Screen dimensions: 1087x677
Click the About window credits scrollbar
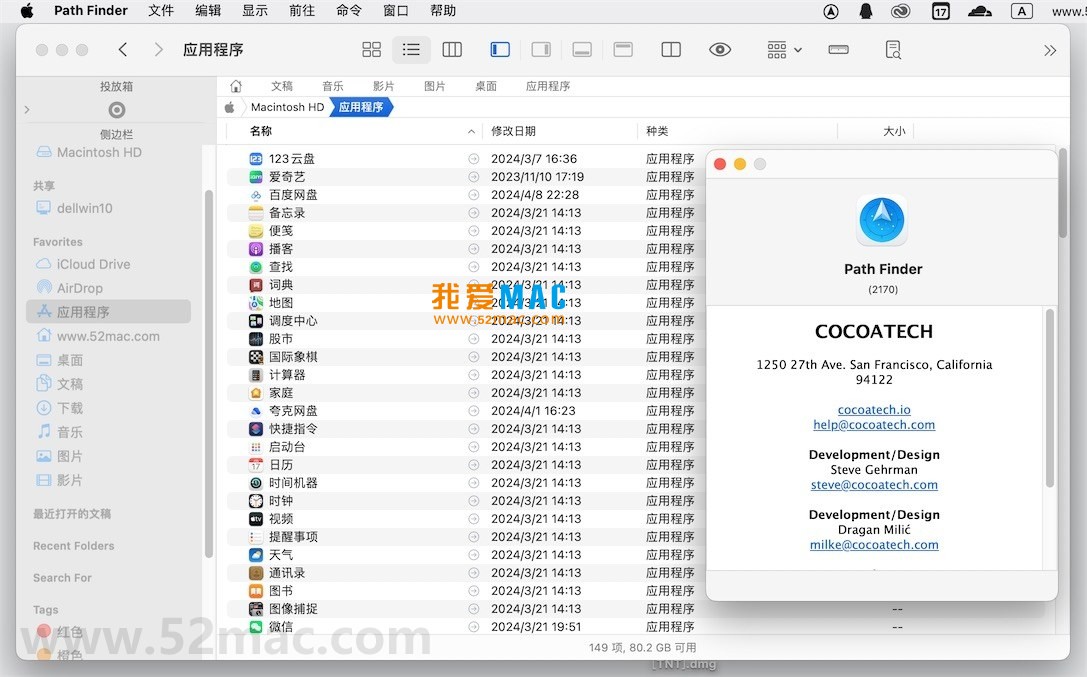pyautogui.click(x=1050, y=398)
